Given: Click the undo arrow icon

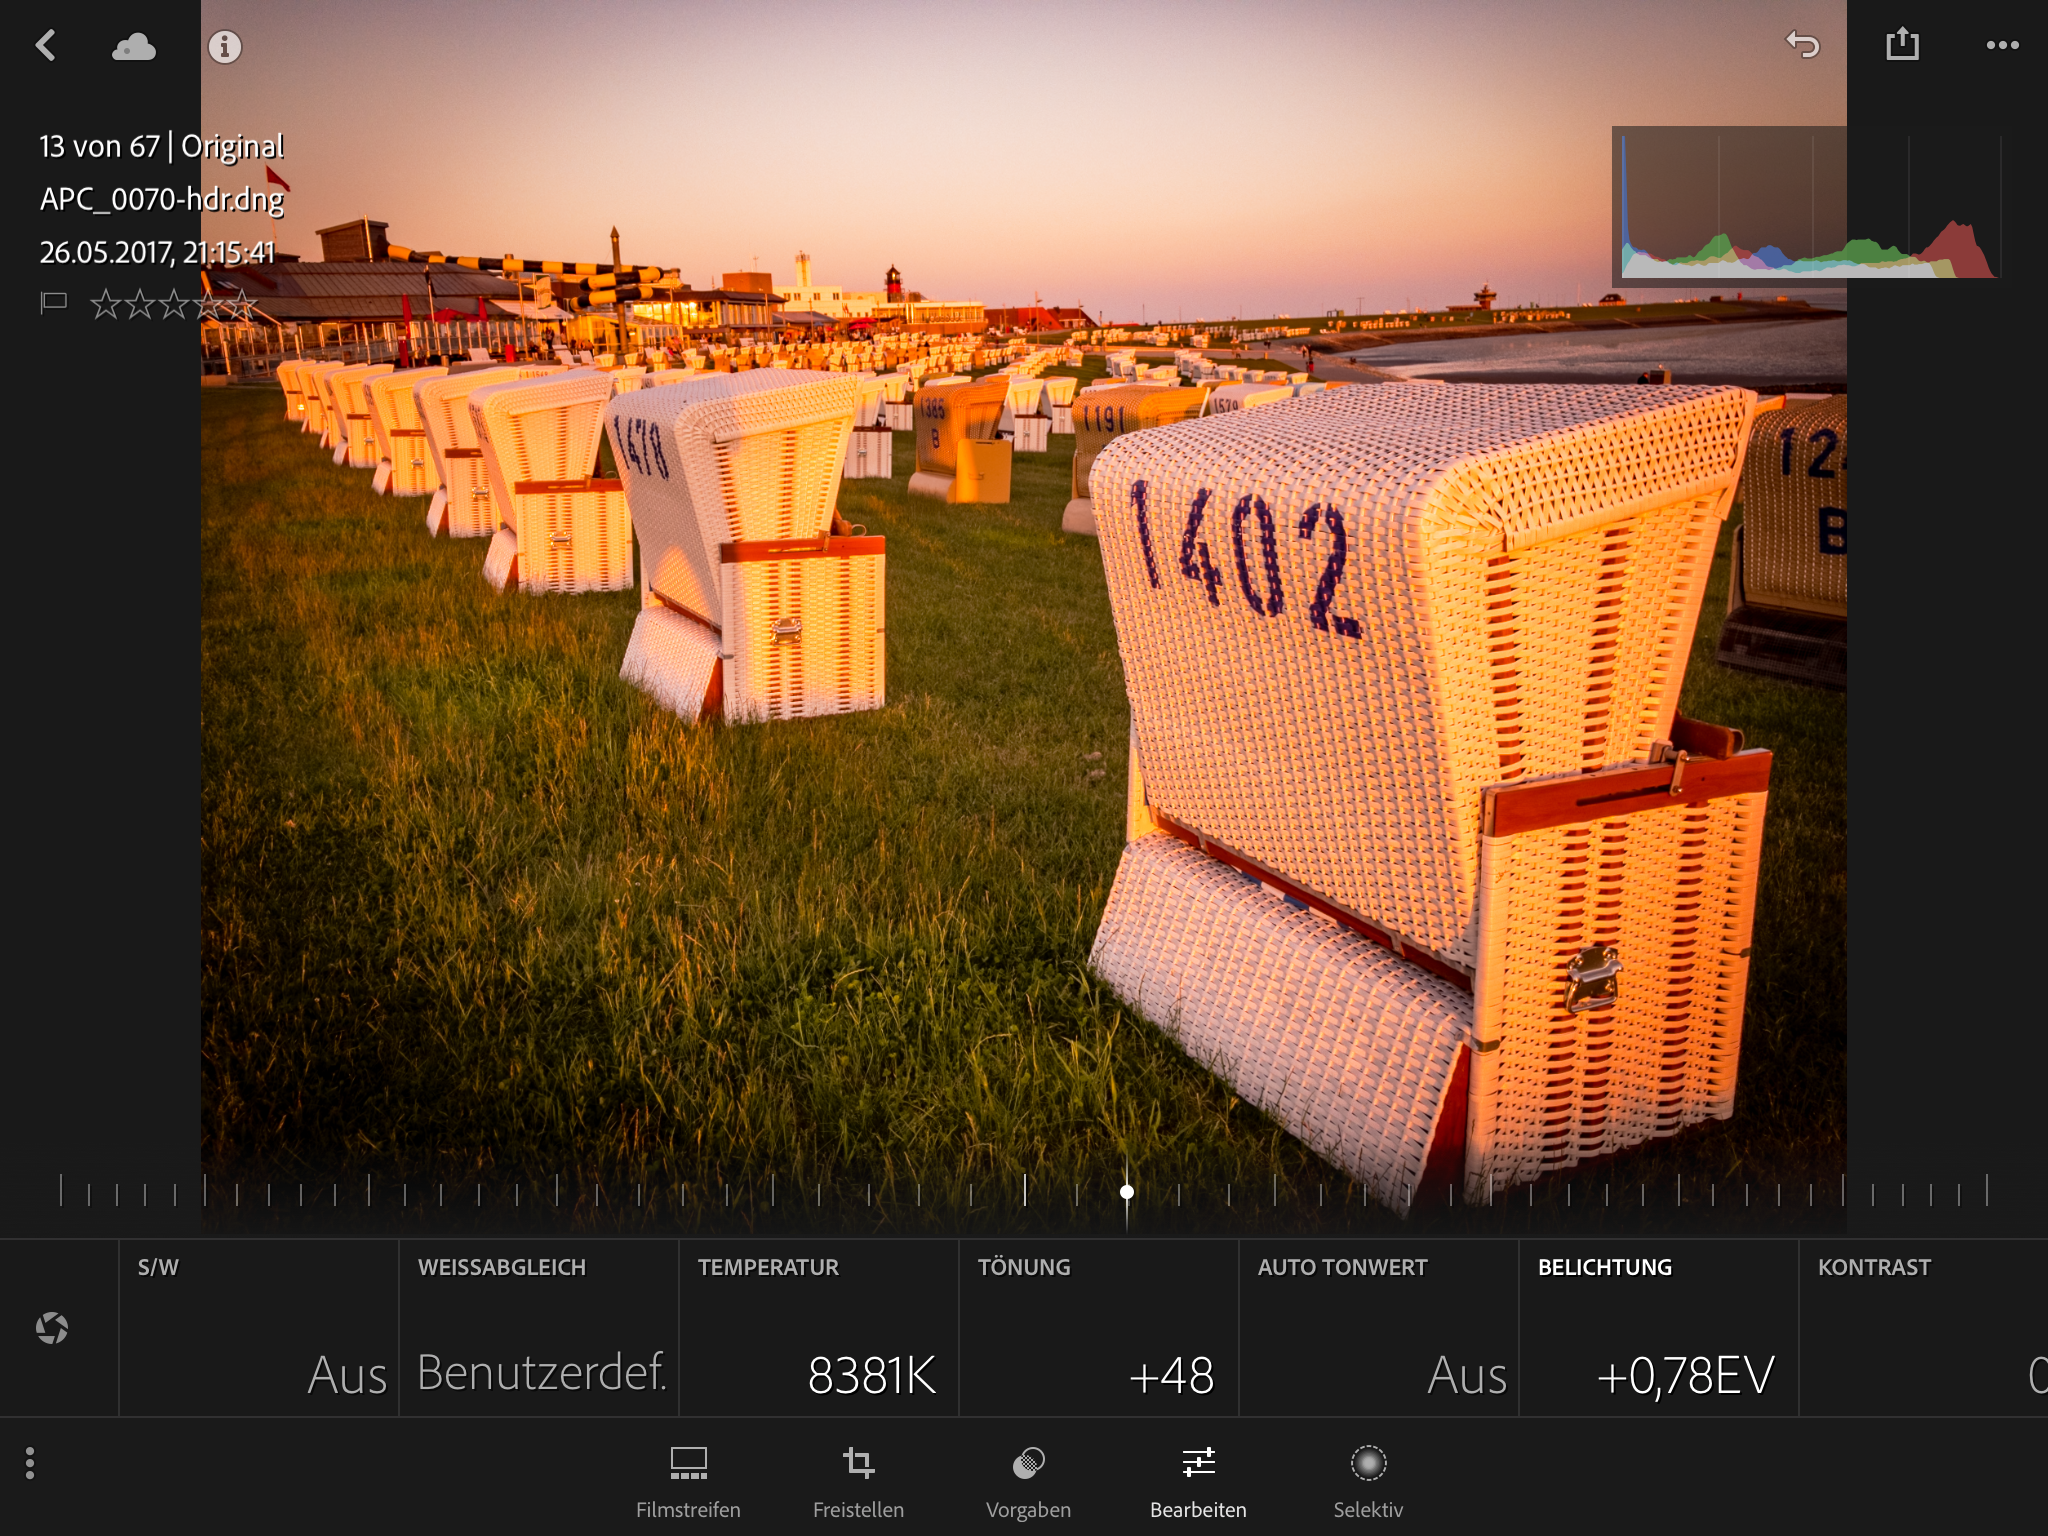Looking at the screenshot, I should [x=1802, y=45].
